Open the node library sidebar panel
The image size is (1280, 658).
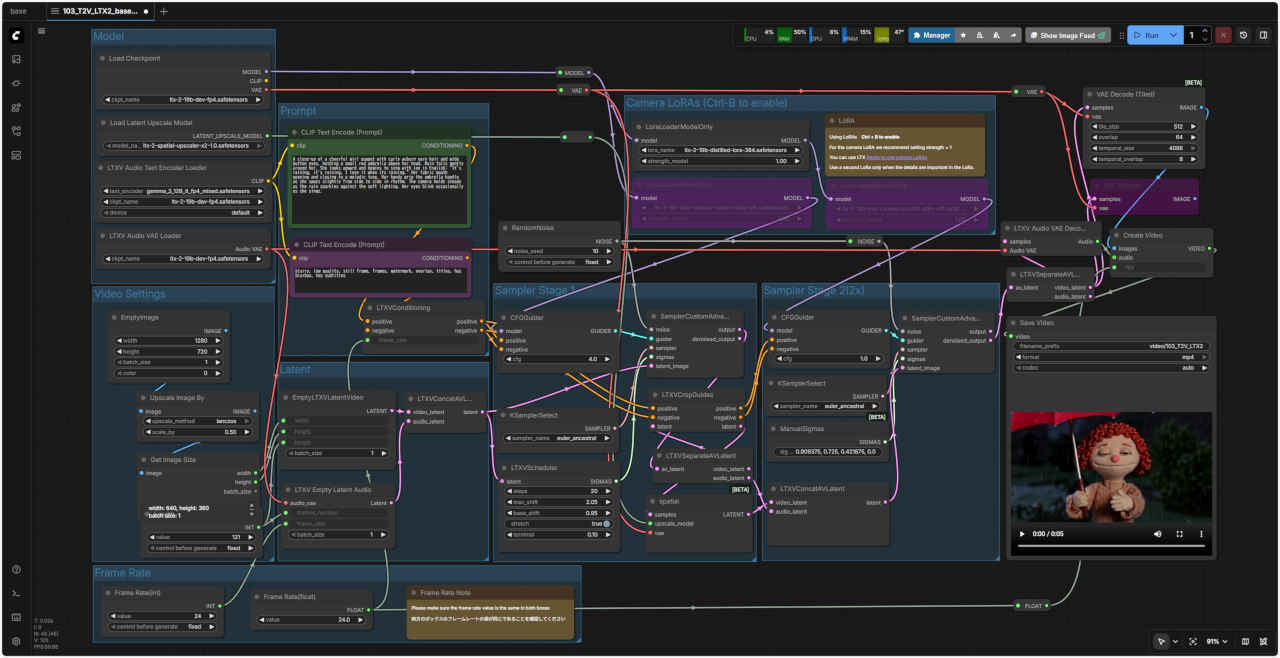(16, 83)
